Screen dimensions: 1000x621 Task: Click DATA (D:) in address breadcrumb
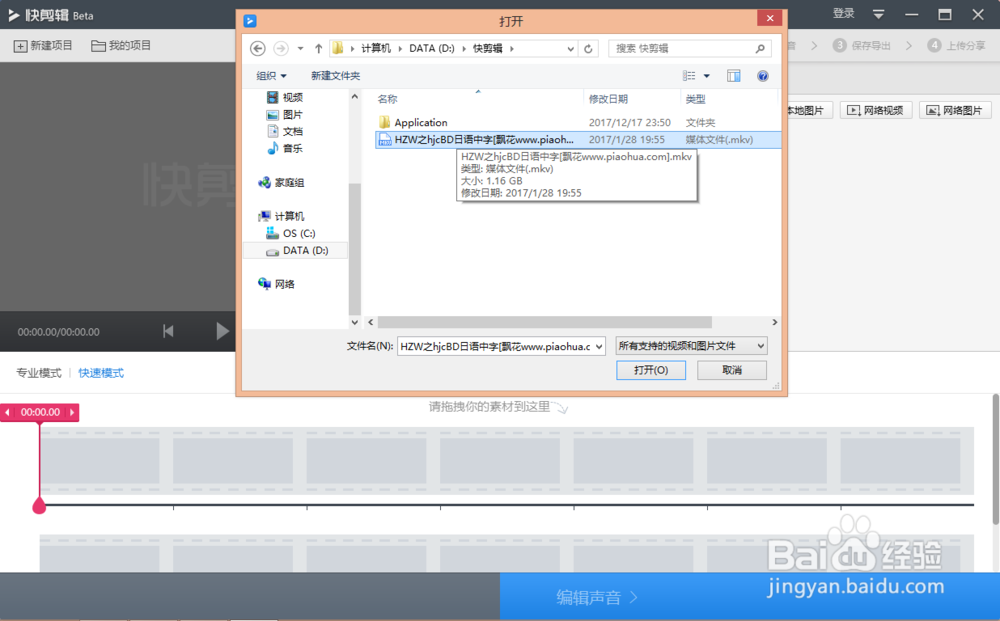[432, 48]
